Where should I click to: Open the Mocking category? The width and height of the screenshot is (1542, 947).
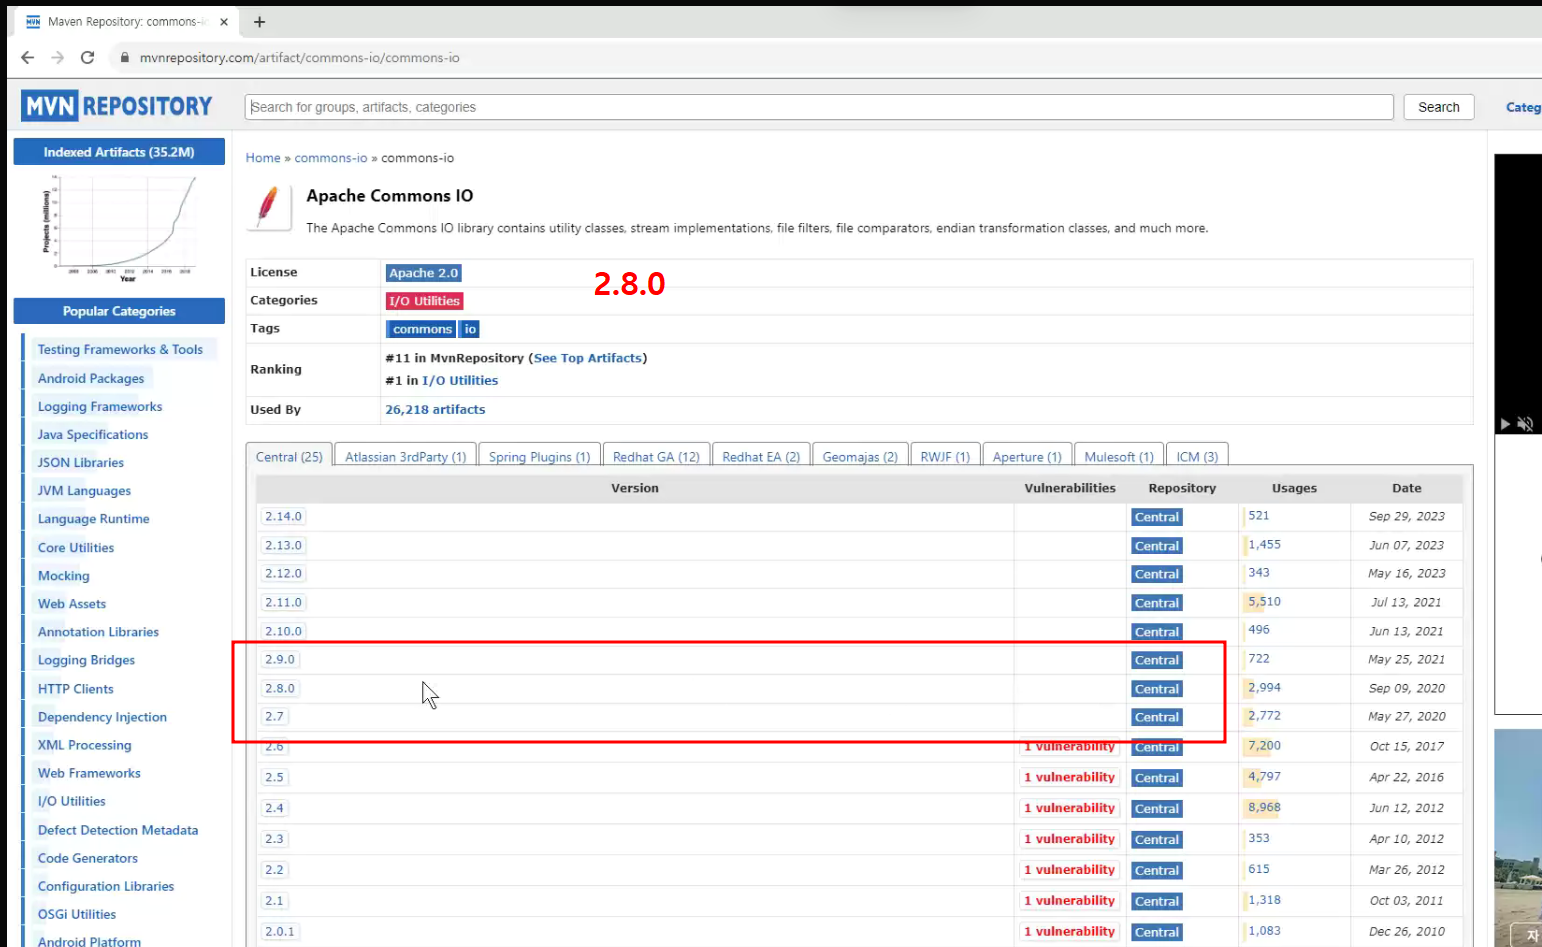[x=64, y=576]
